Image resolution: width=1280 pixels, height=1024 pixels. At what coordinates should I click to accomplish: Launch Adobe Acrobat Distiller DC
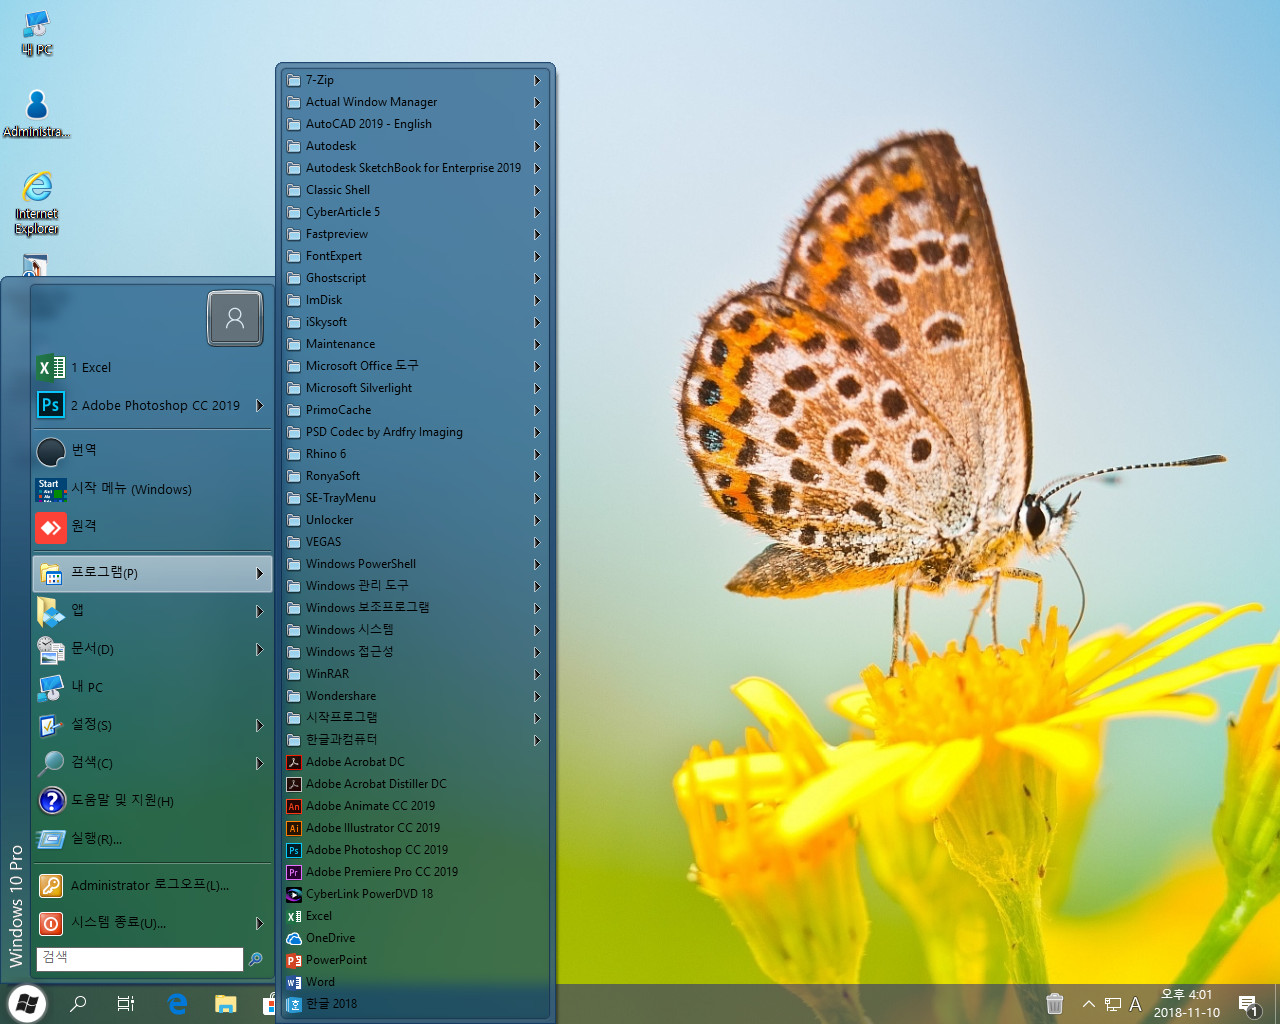pos(414,784)
